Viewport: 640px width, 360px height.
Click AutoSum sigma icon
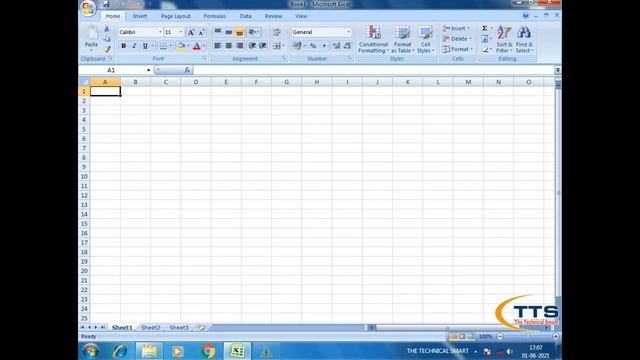coord(484,28)
